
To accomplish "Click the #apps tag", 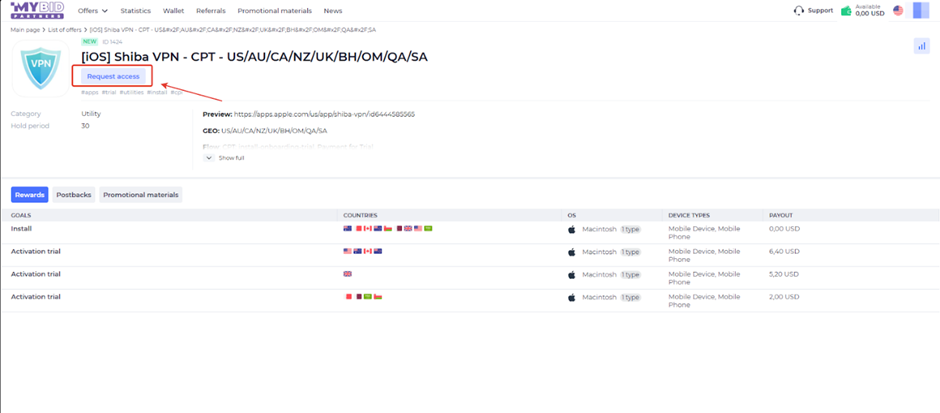I will pos(90,92).
